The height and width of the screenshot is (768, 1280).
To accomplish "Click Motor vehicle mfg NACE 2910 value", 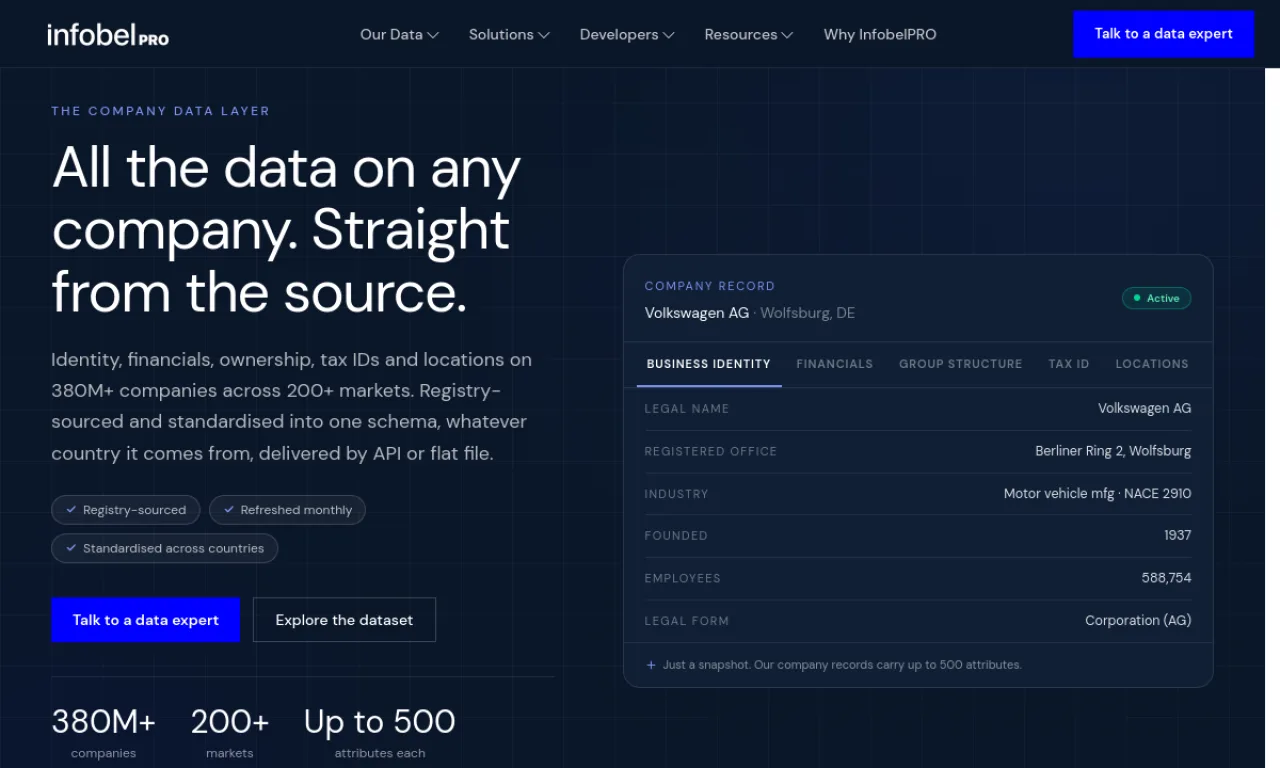I will click(x=1097, y=493).
